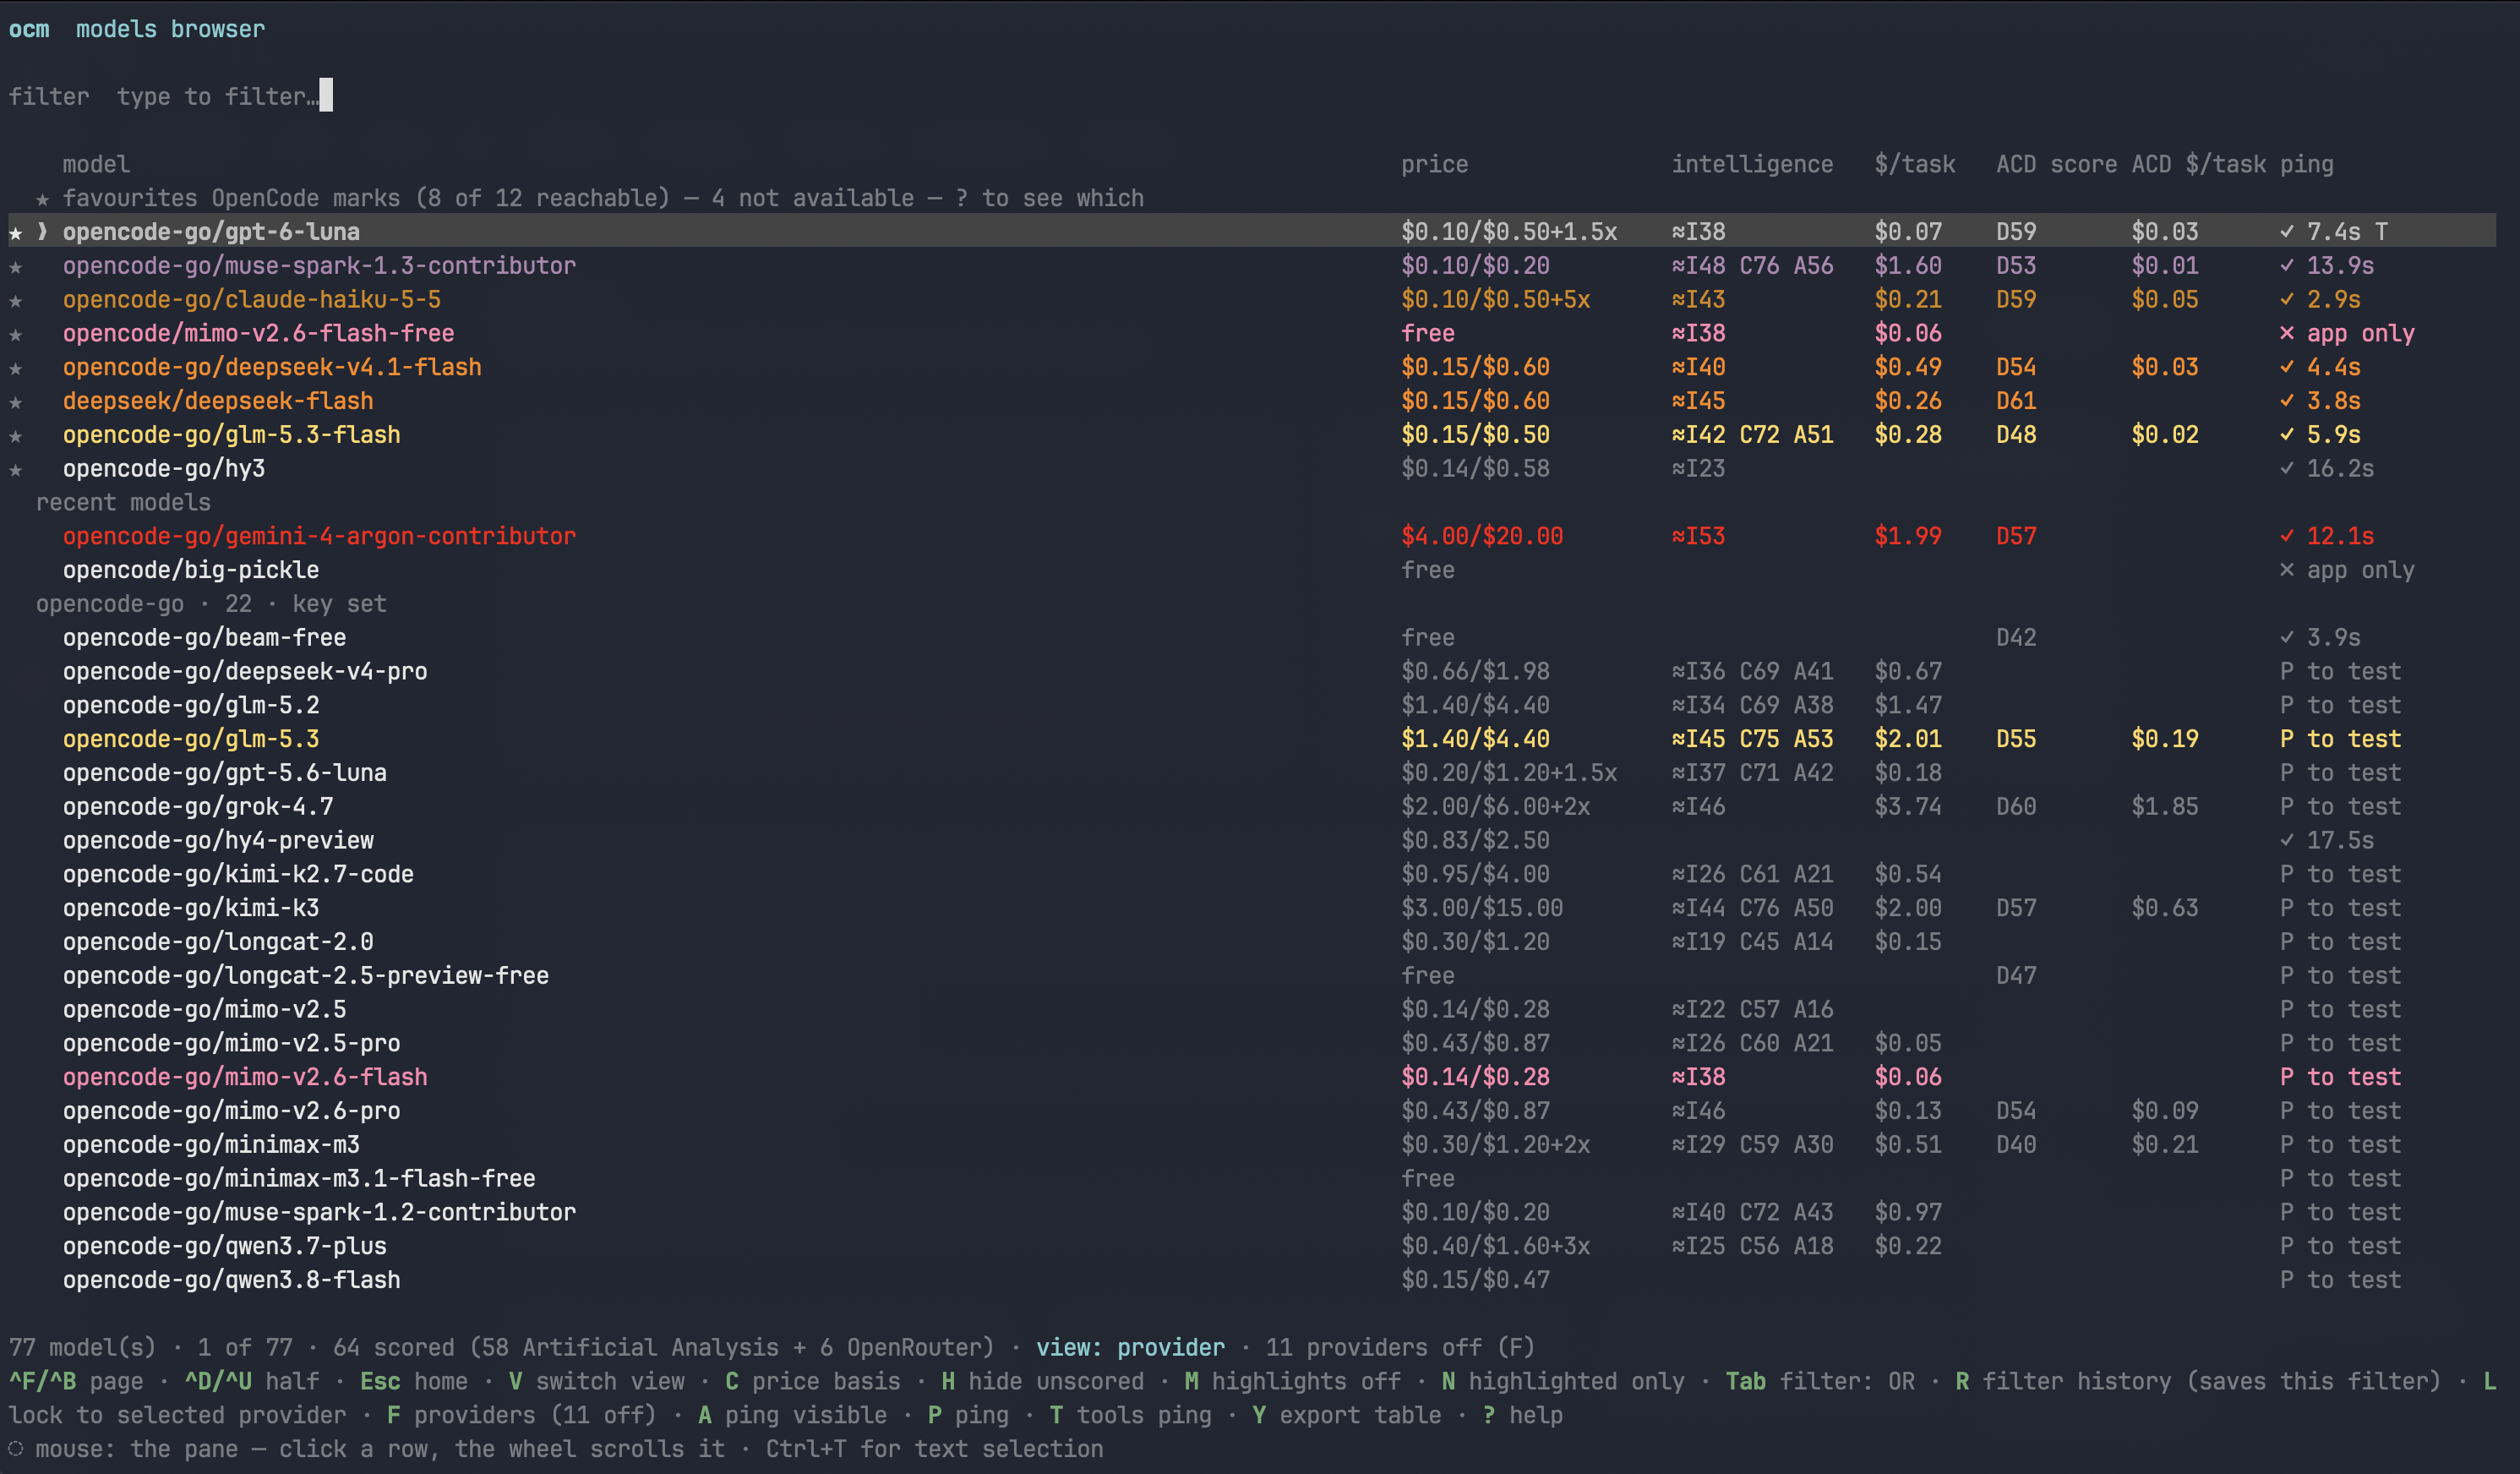Select the opencode-go/gpt-6-luna row

click(1252, 231)
